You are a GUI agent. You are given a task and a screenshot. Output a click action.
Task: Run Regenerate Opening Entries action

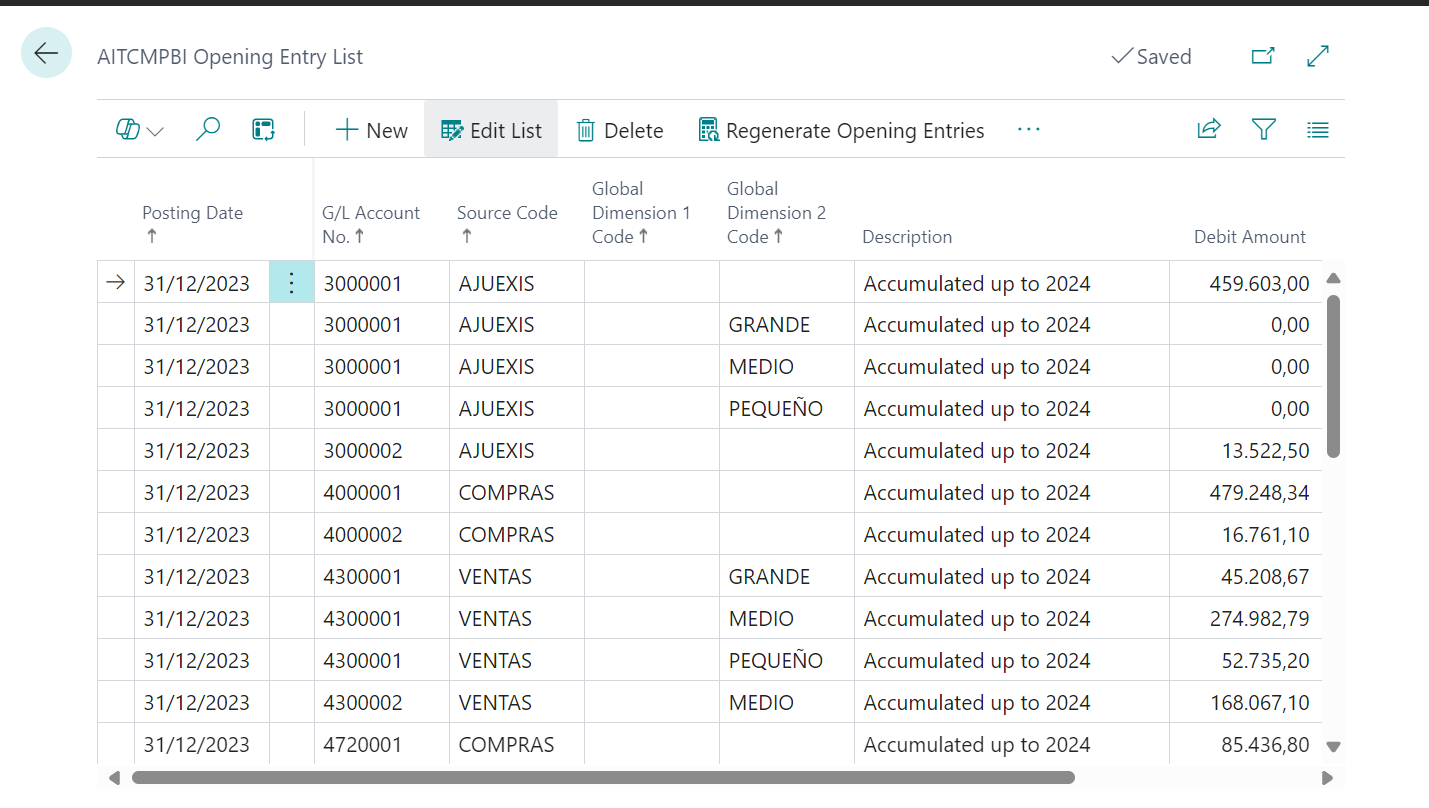click(x=841, y=130)
